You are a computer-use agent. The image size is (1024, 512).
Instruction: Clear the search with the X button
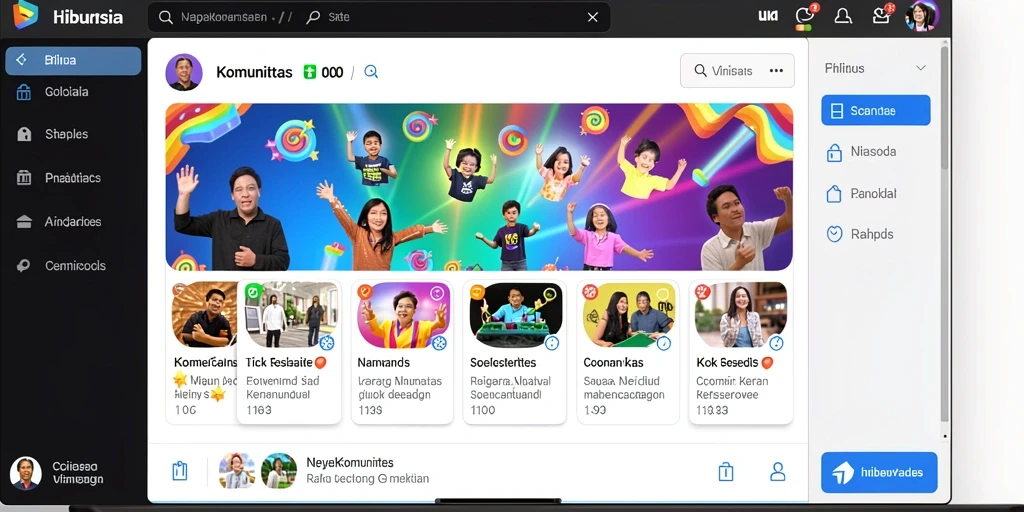coord(592,18)
